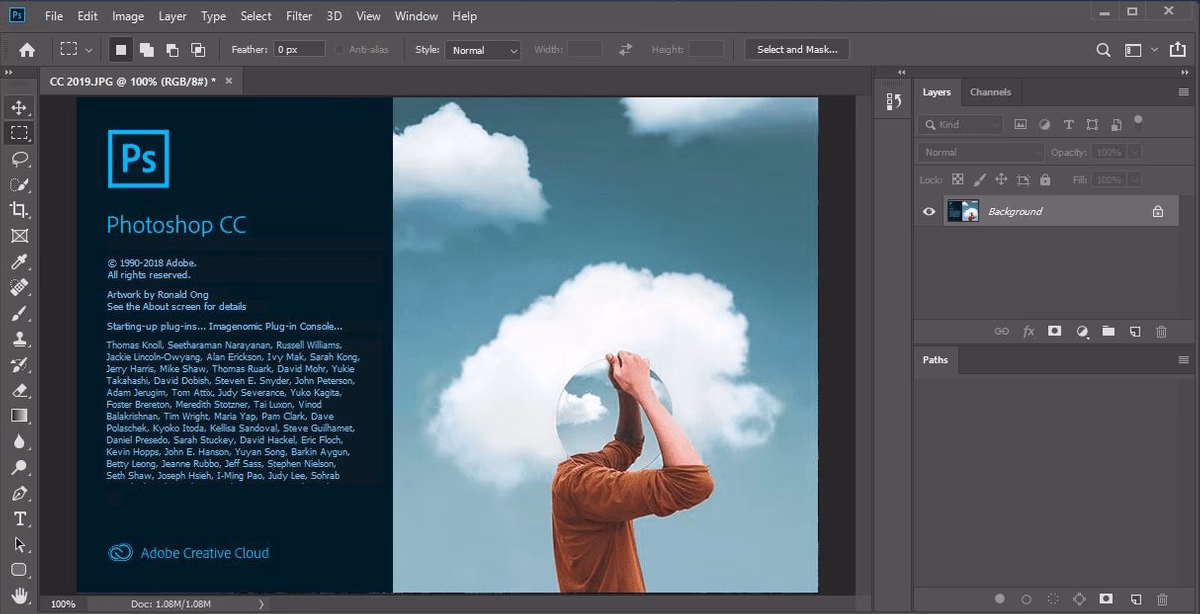Create a new layer using the panel icon
The width and height of the screenshot is (1200, 614).
pos(1135,331)
